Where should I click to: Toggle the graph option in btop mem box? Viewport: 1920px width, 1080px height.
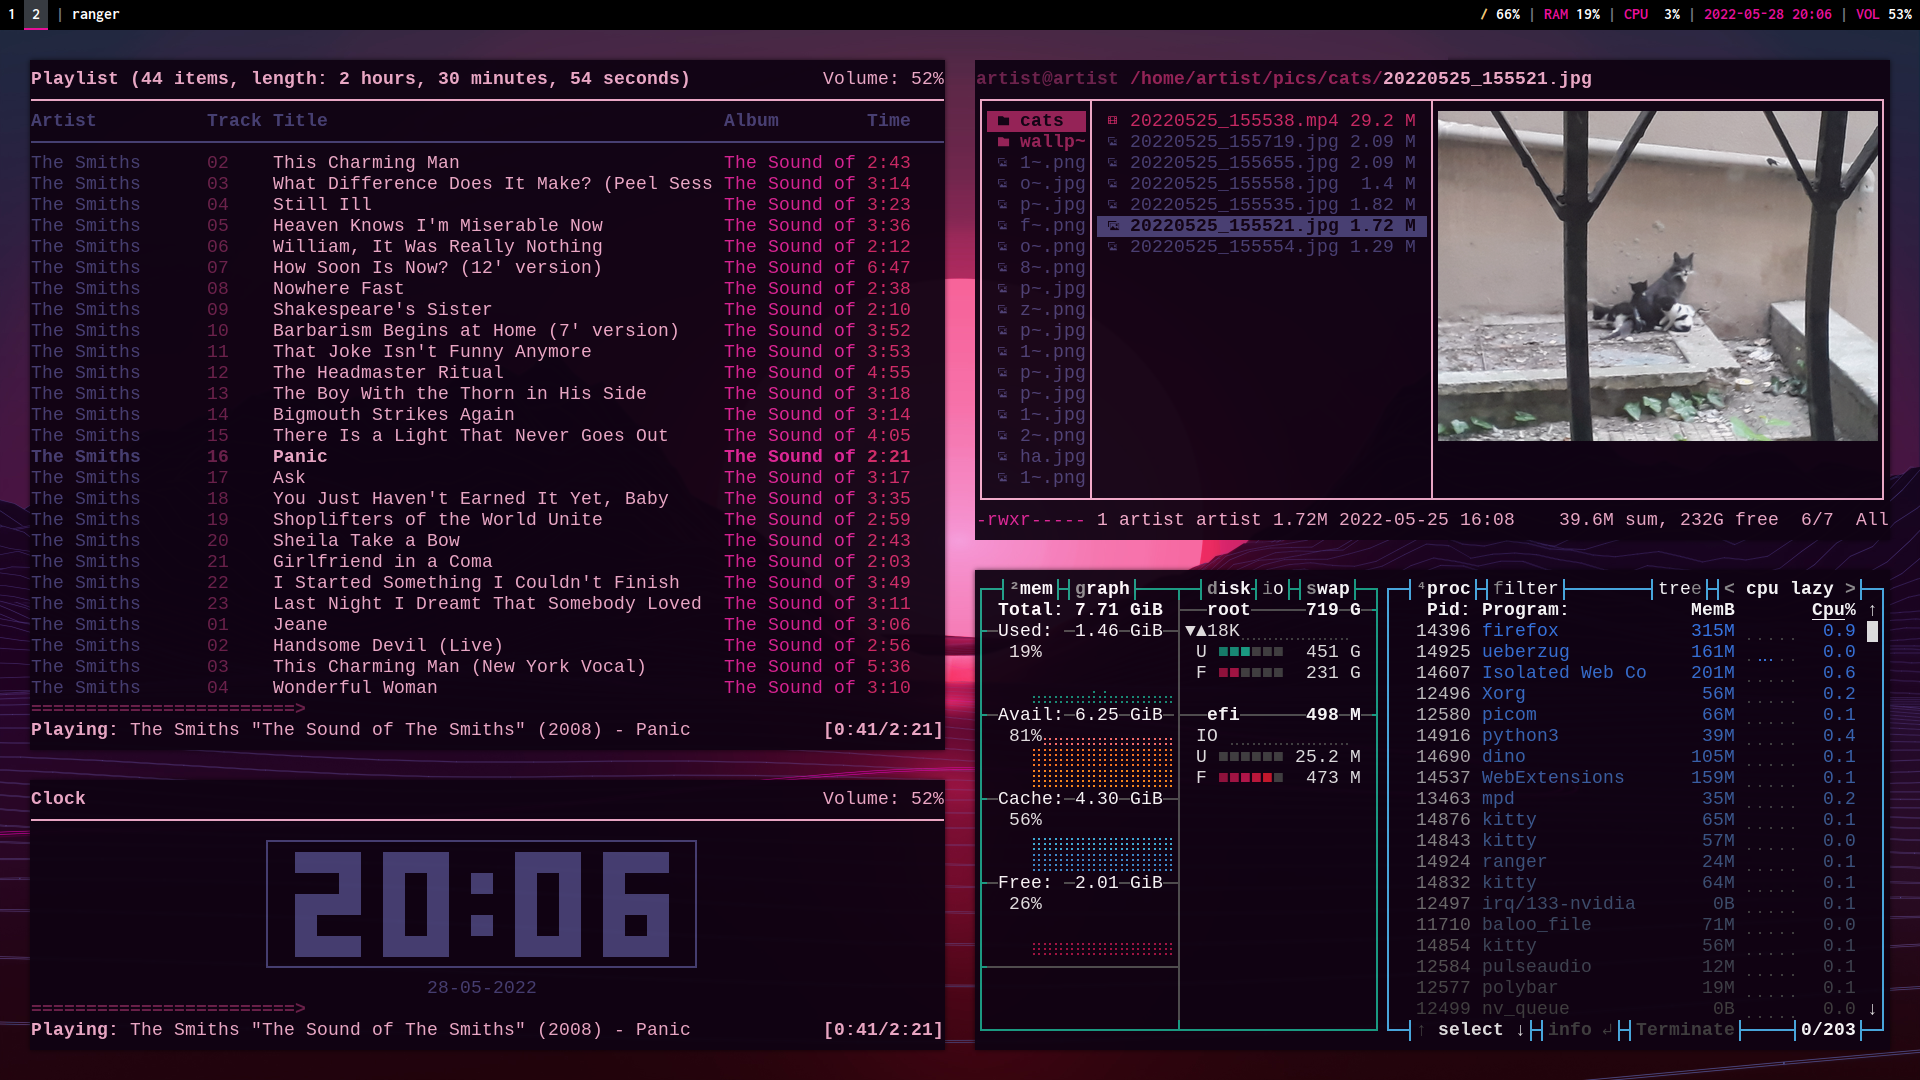(1102, 589)
